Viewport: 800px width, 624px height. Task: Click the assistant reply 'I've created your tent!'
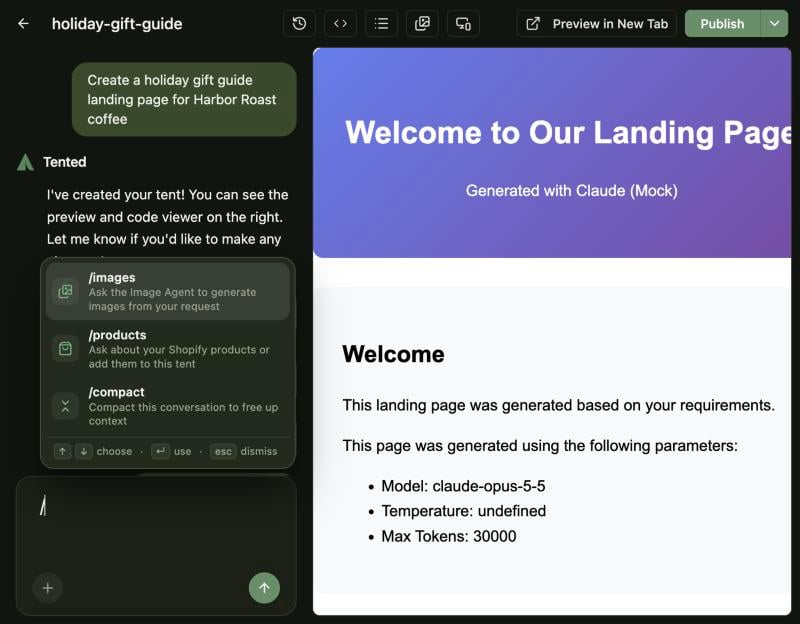click(x=167, y=217)
